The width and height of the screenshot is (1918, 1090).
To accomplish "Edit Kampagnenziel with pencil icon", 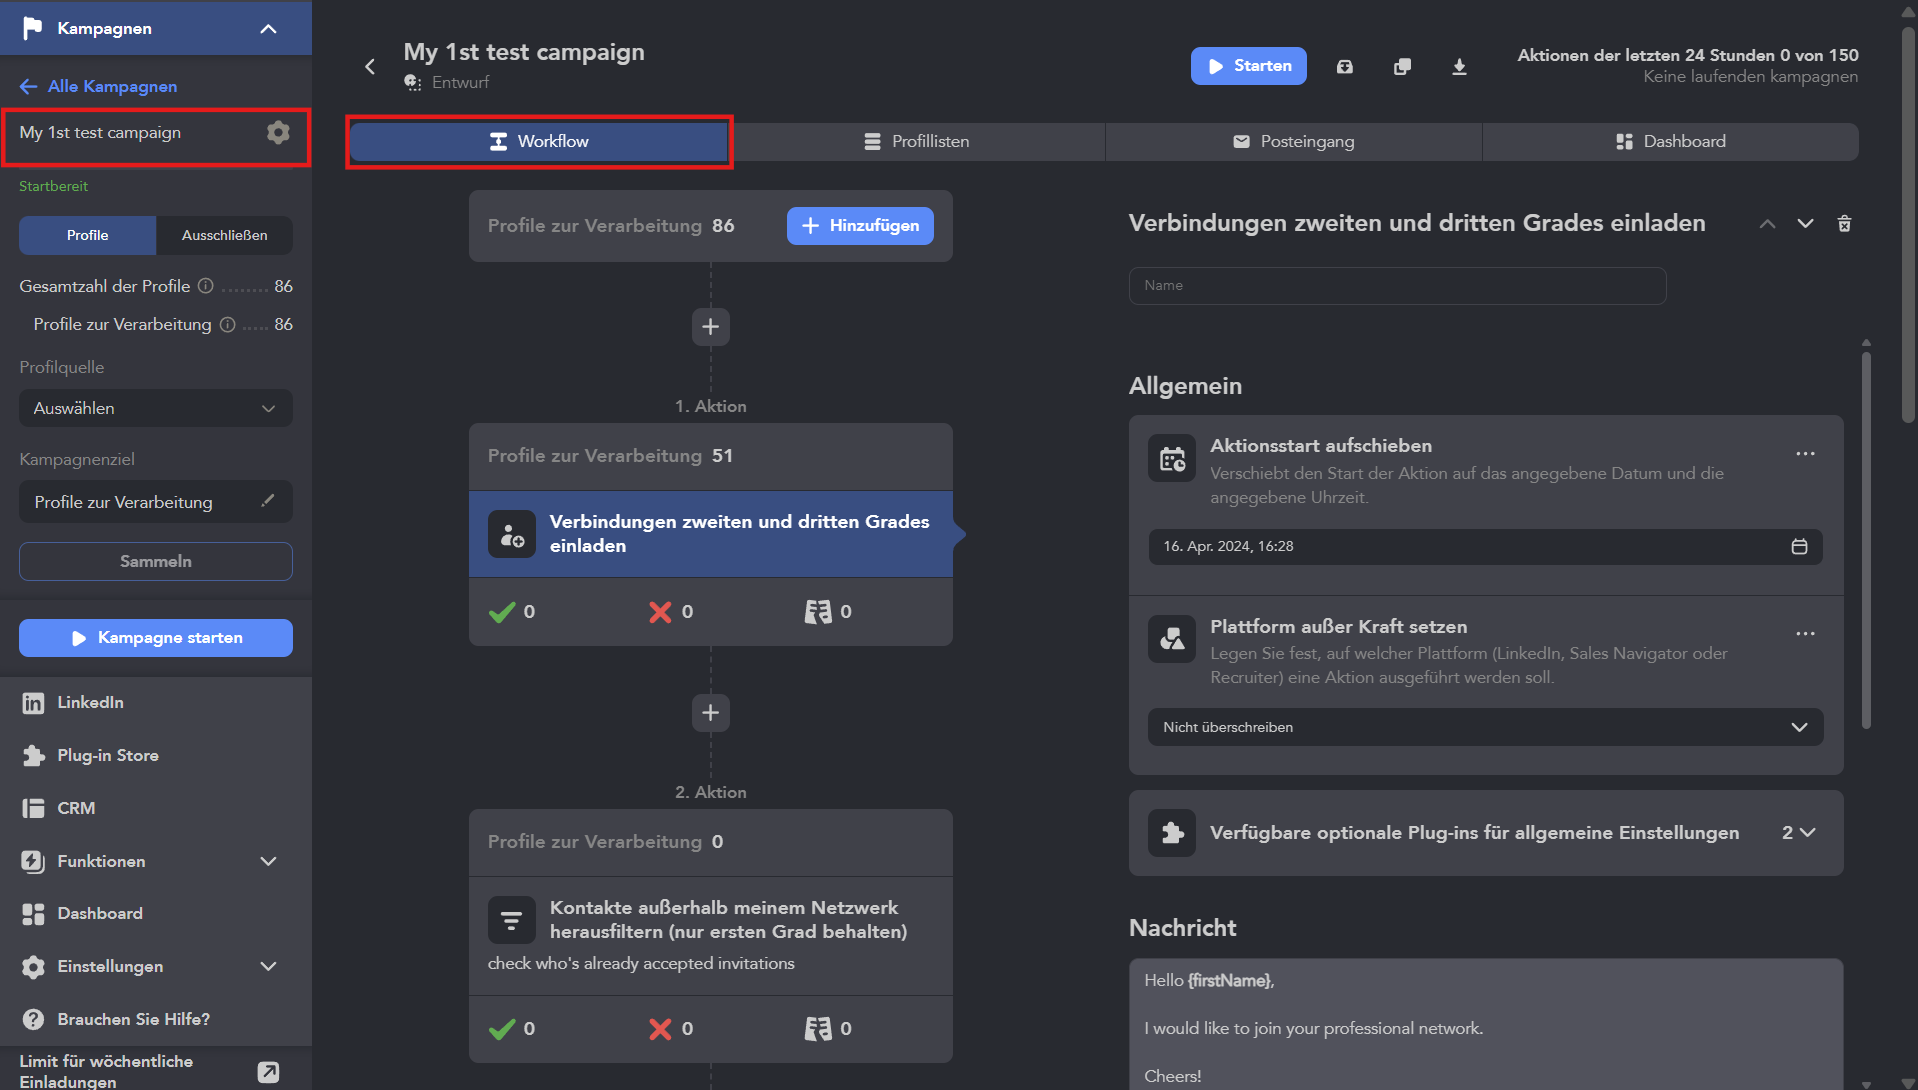I will click(268, 501).
